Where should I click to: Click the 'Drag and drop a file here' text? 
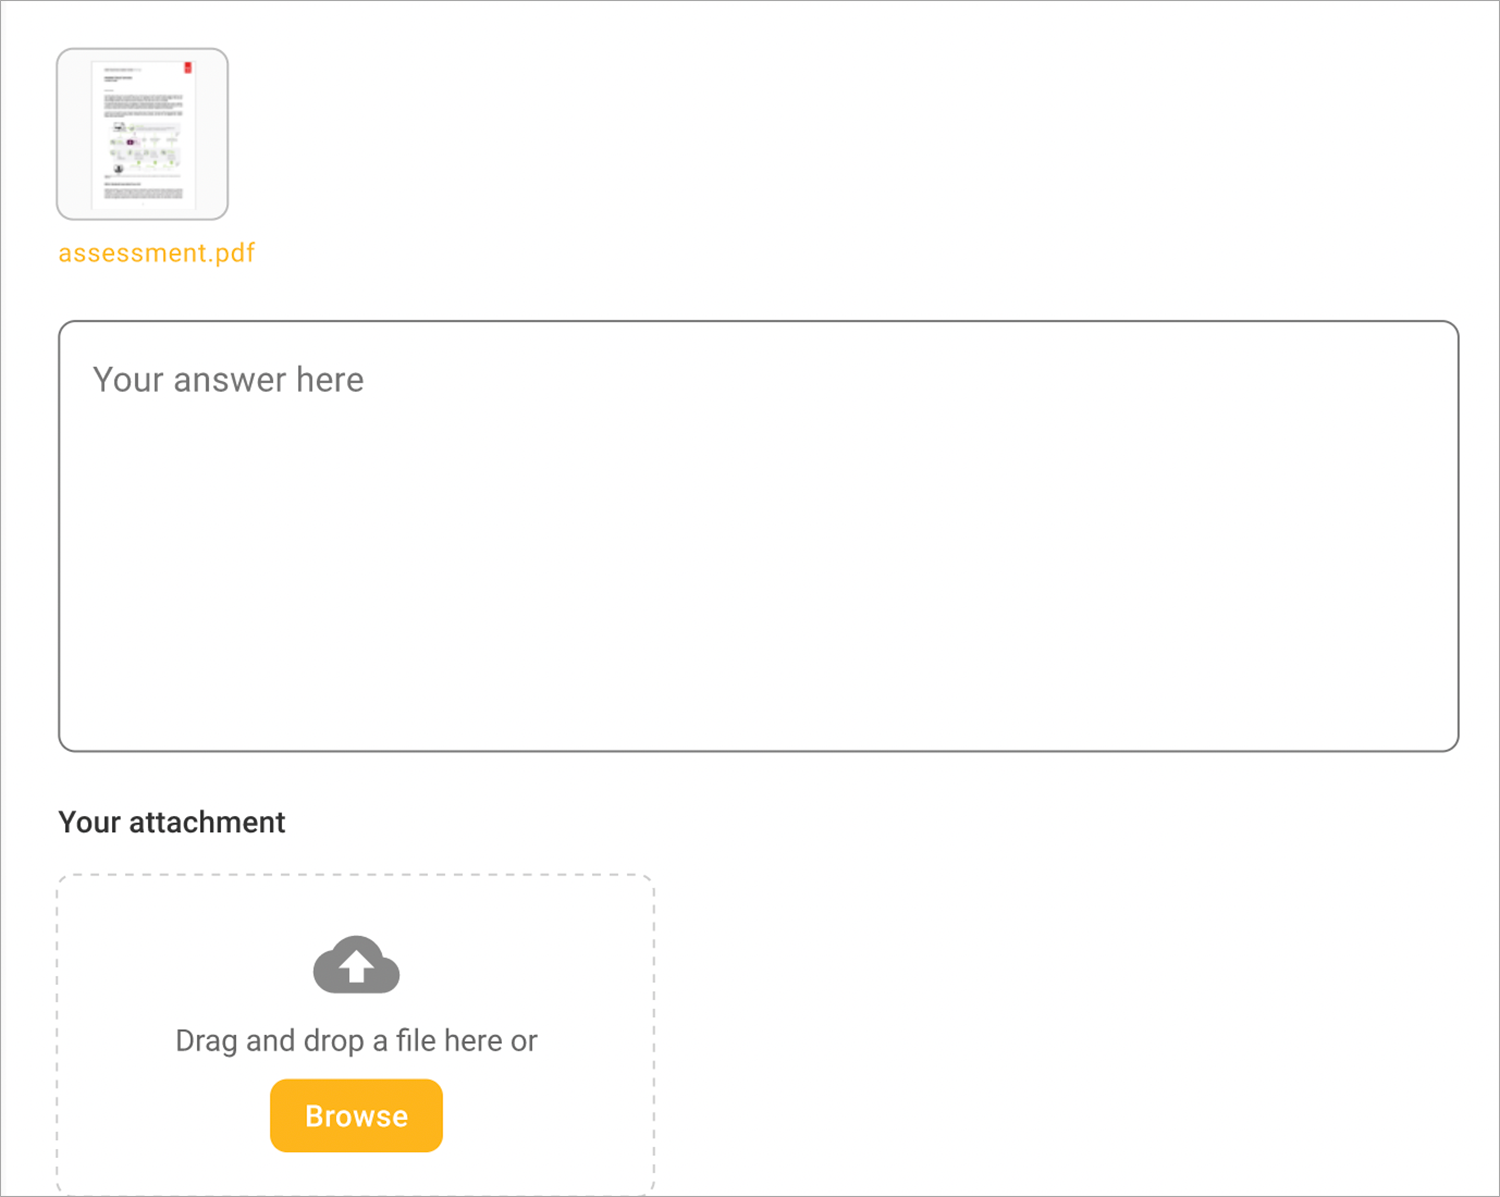(x=356, y=1040)
